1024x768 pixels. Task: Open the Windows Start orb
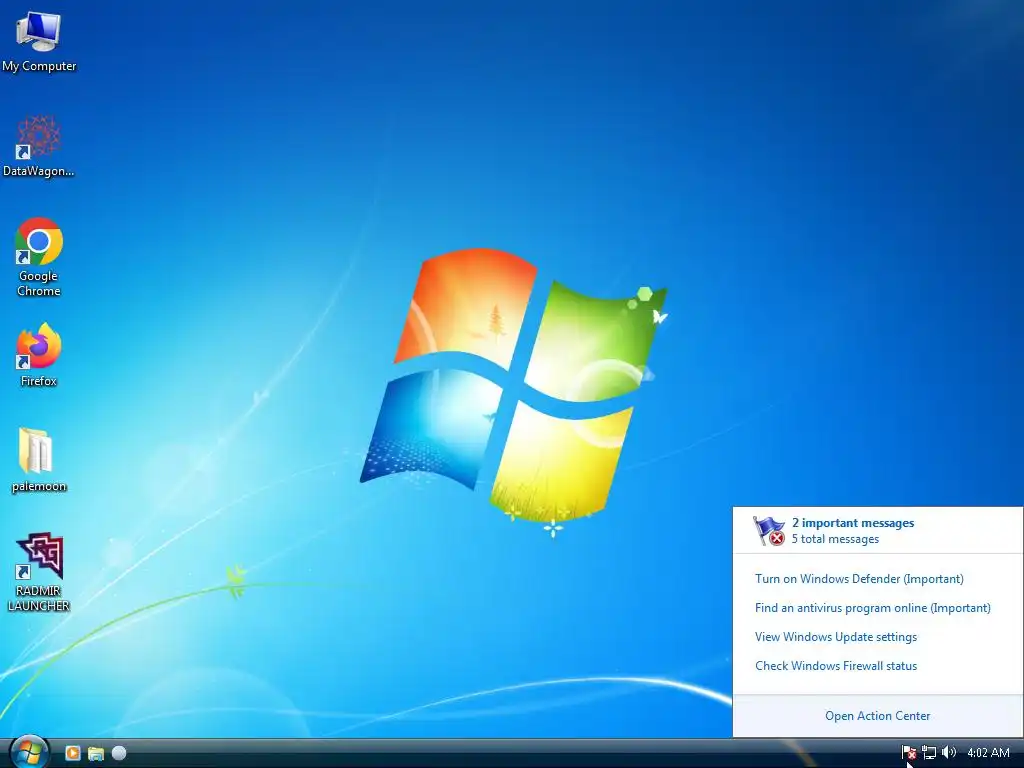click(x=29, y=752)
